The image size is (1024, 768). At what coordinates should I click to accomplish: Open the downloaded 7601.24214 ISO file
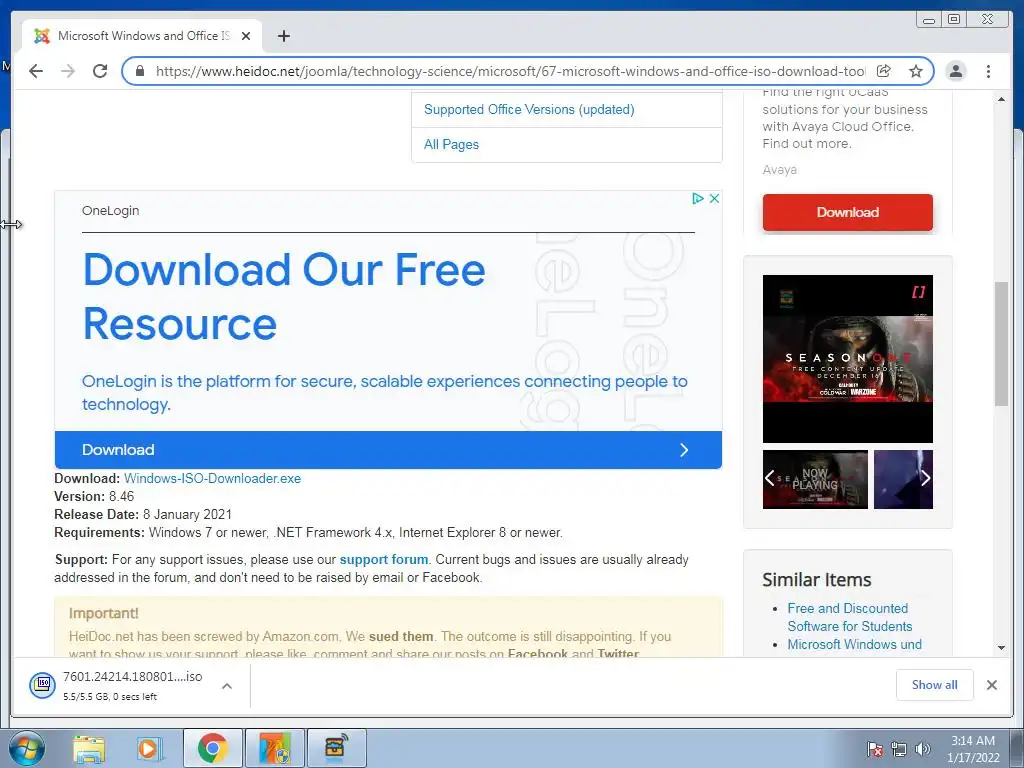(116, 685)
